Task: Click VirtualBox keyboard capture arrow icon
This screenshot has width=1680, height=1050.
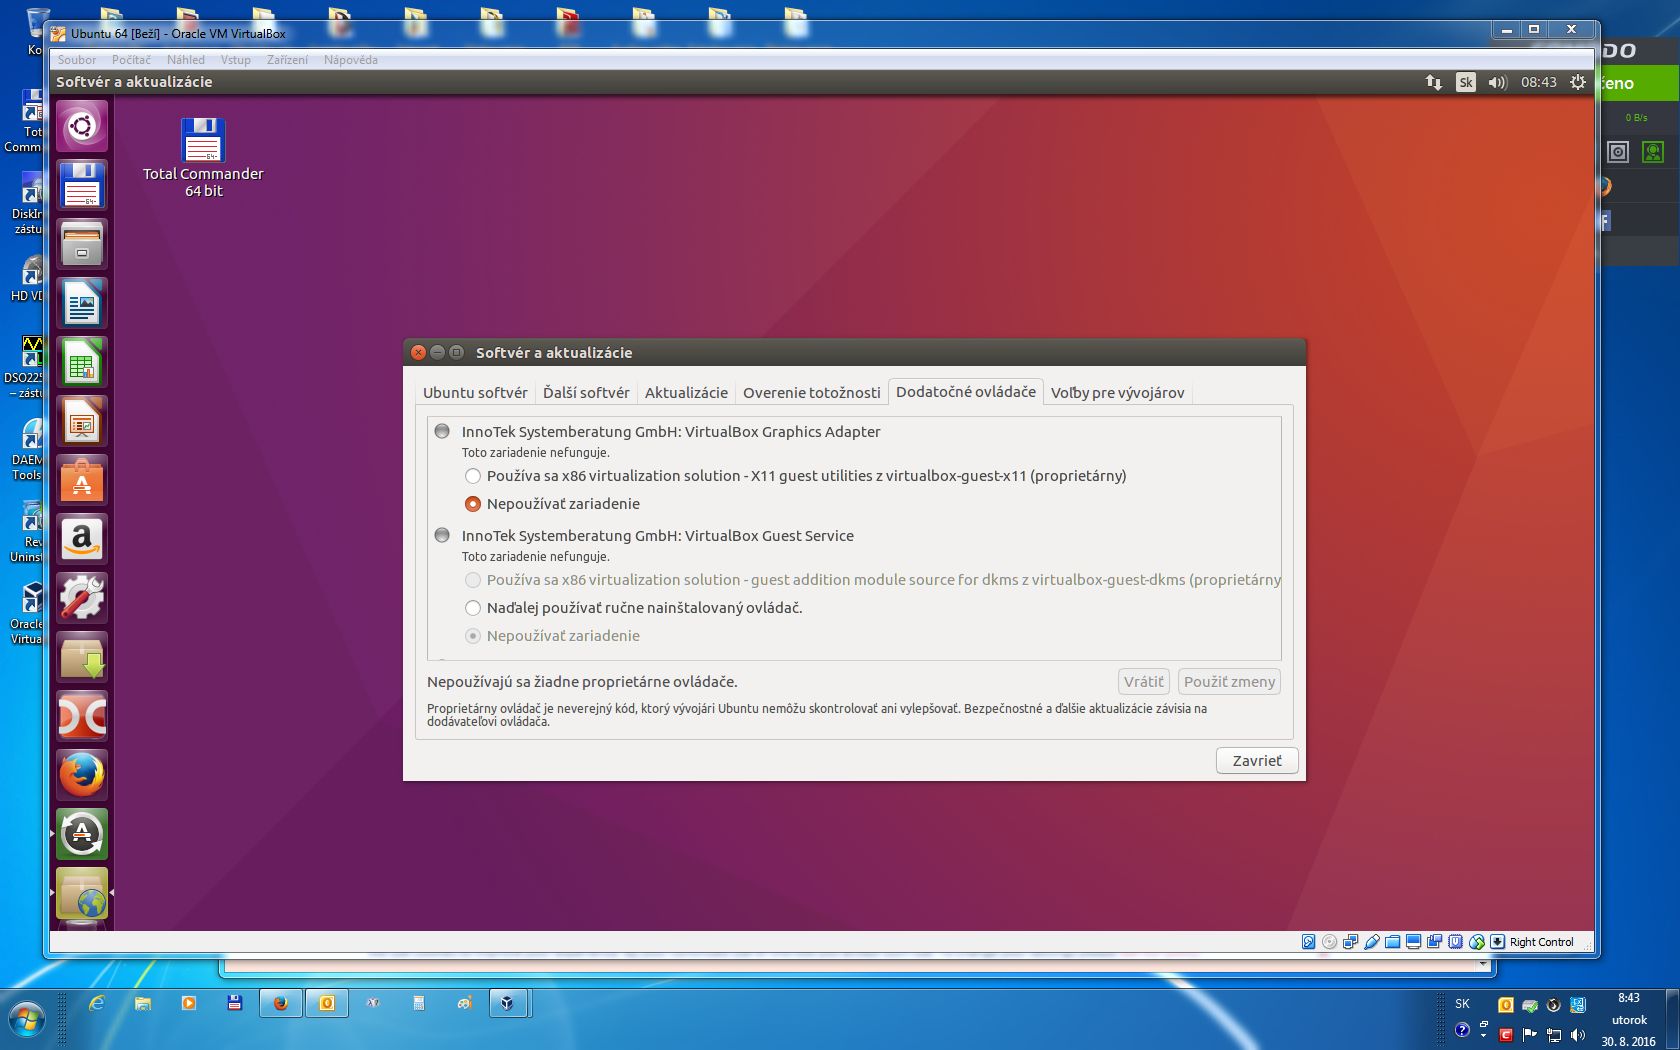Action: click(x=1497, y=942)
